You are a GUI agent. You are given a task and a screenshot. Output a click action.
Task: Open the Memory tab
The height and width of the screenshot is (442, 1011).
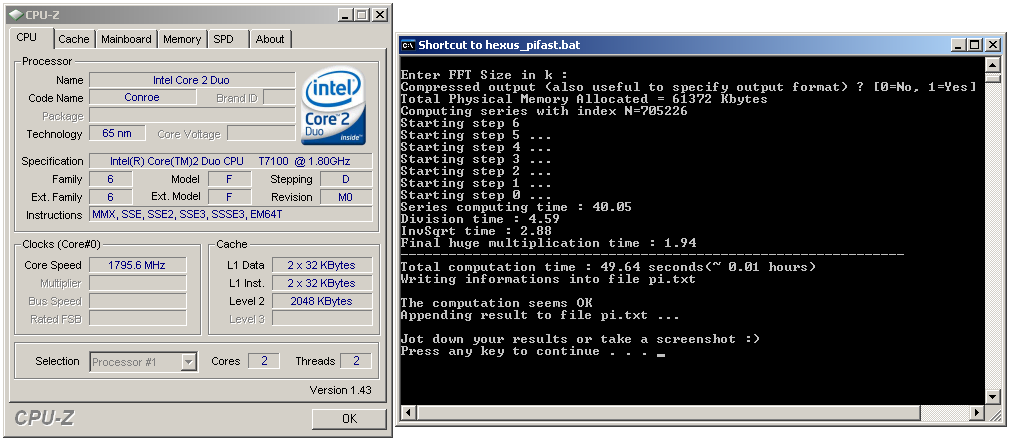pos(182,39)
